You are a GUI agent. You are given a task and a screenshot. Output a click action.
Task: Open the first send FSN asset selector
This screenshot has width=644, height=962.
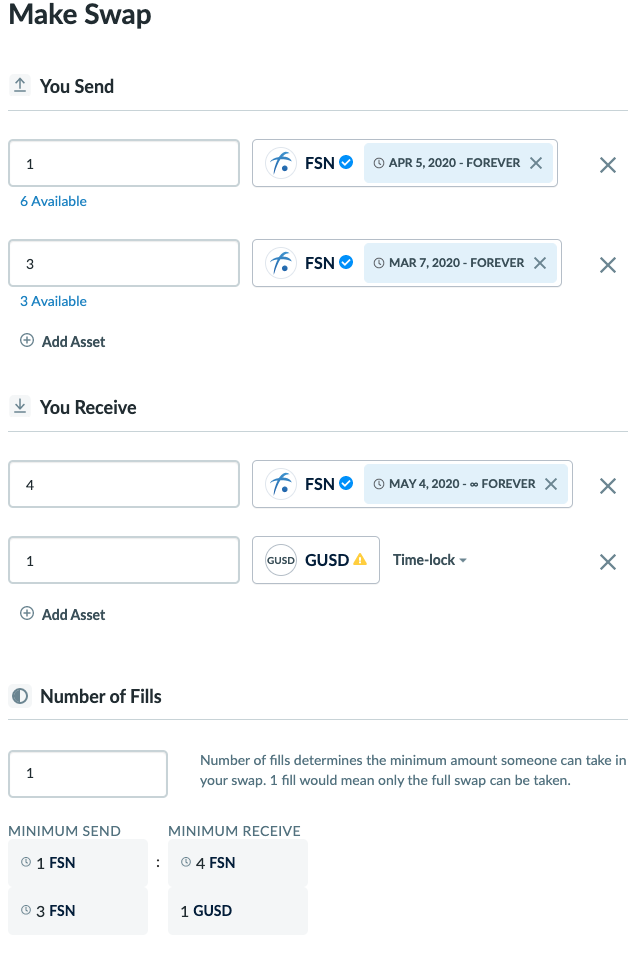click(308, 163)
